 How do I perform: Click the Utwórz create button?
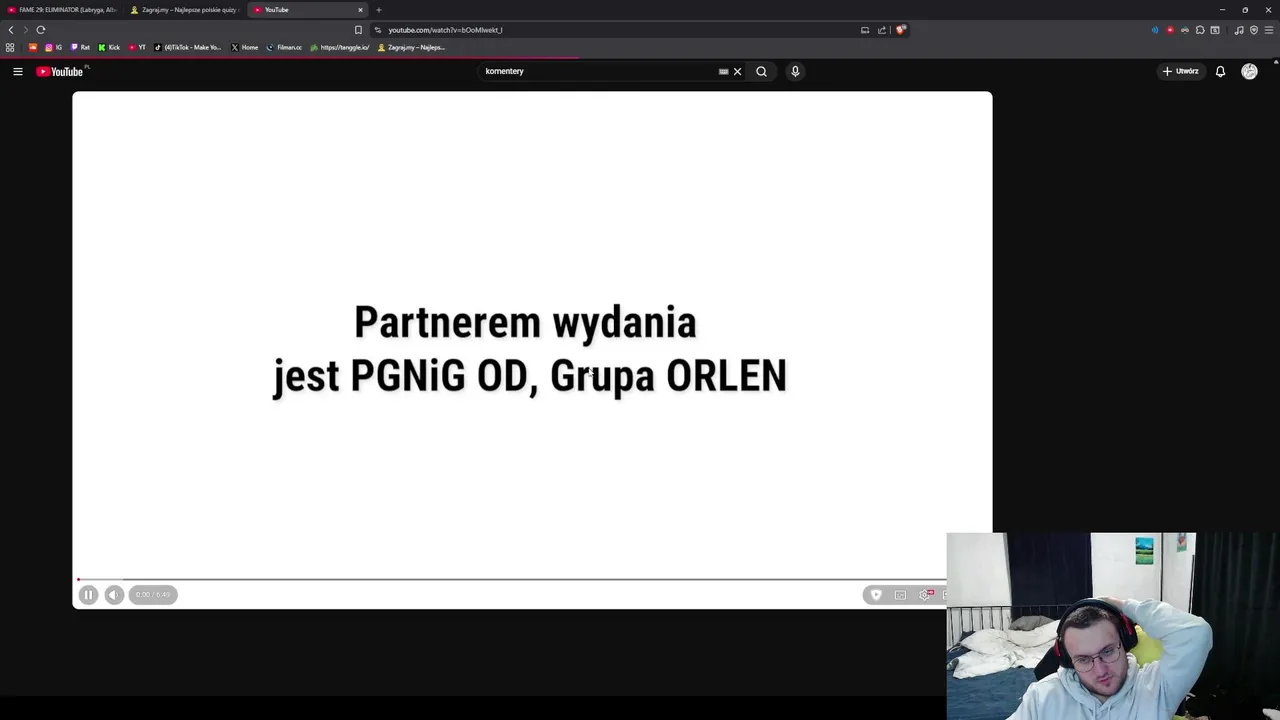click(1181, 71)
